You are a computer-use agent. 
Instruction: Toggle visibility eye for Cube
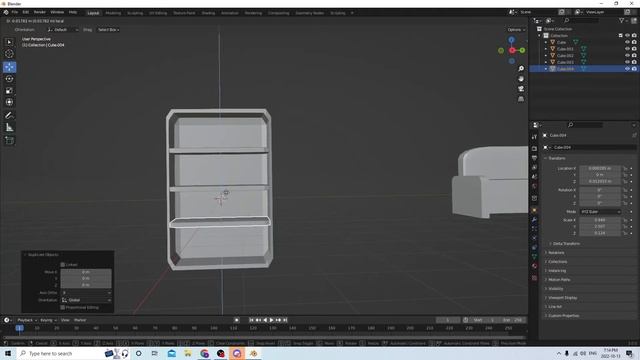click(x=627, y=42)
